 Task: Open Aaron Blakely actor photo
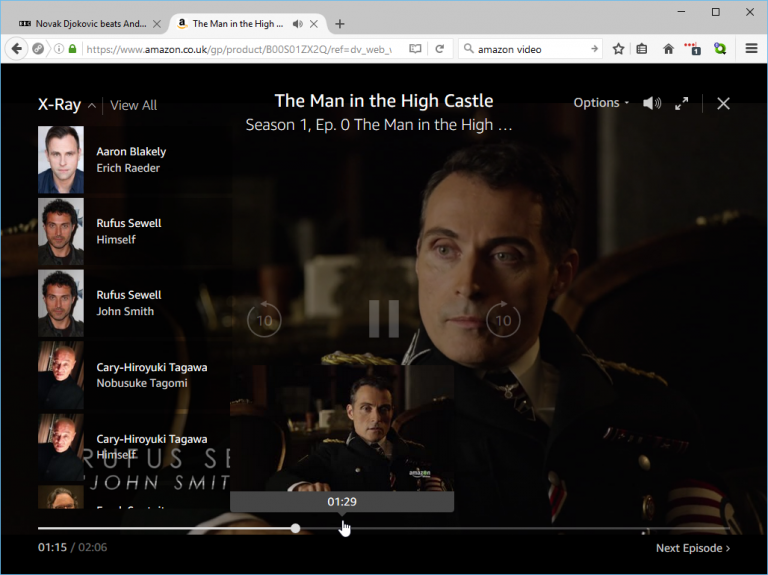[61, 160]
